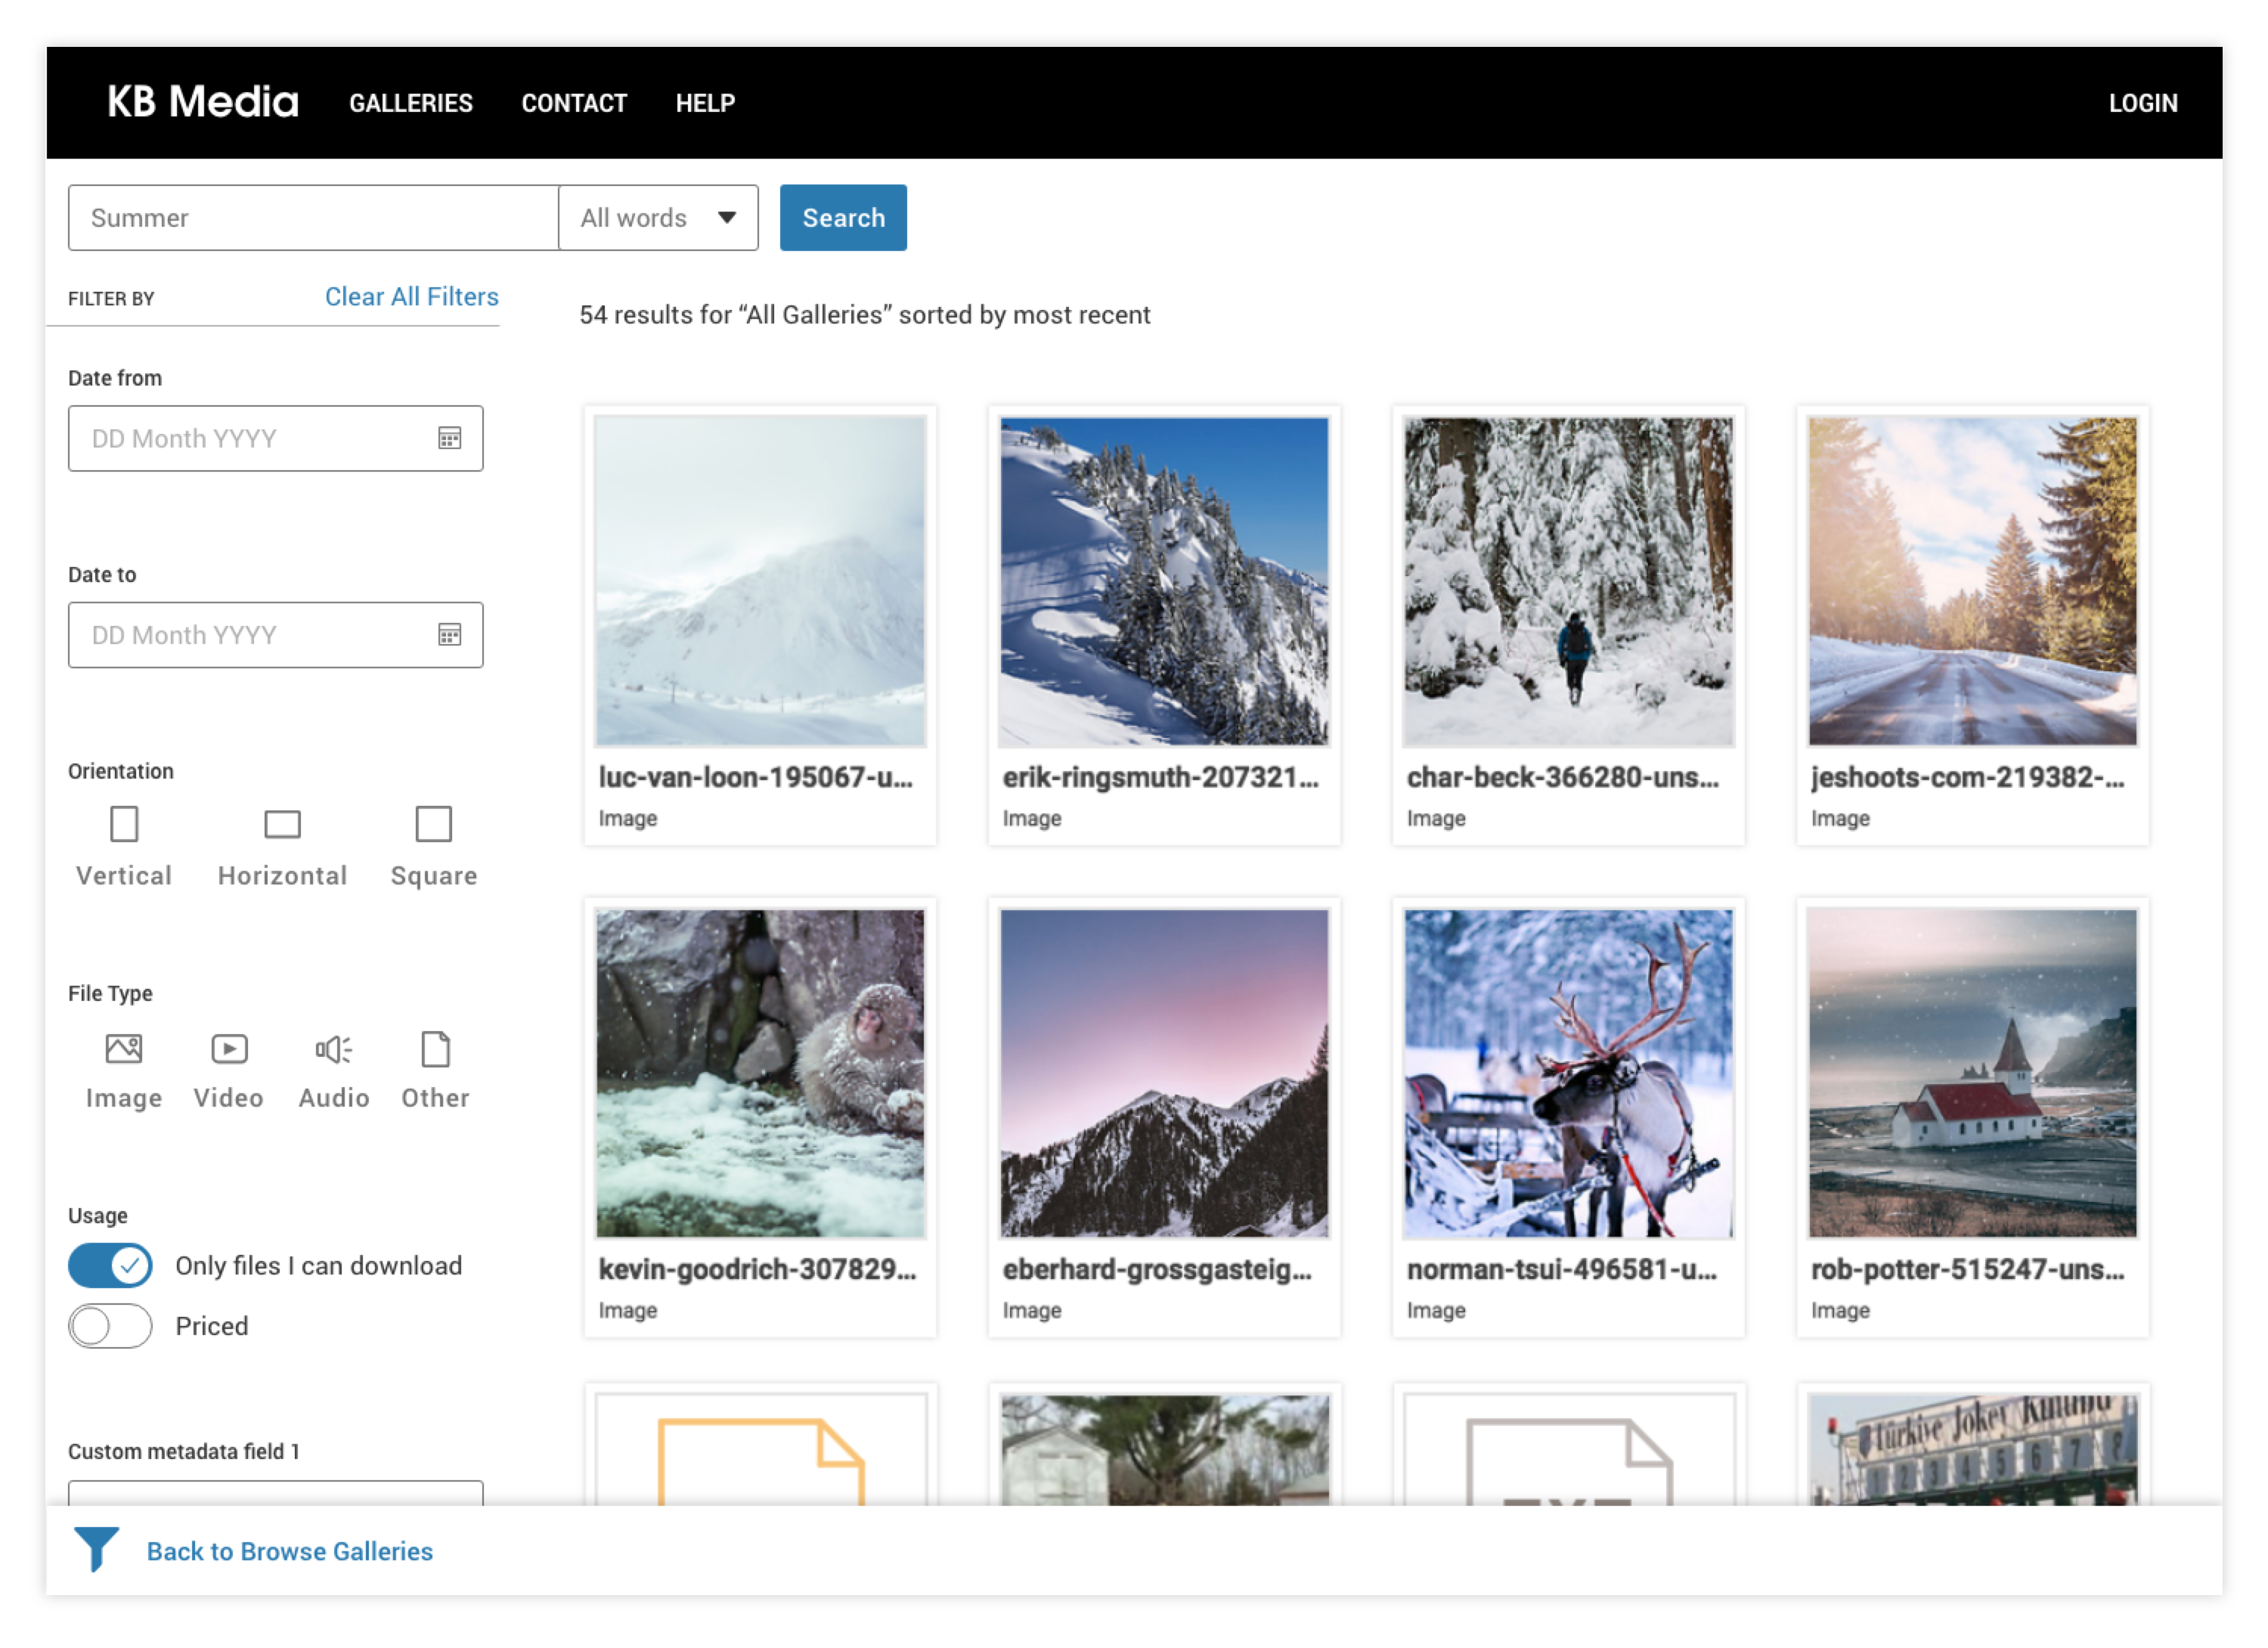Image resolution: width=2268 pixels, height=1648 pixels.
Task: Turn off Only files I can download
Action: (x=110, y=1267)
